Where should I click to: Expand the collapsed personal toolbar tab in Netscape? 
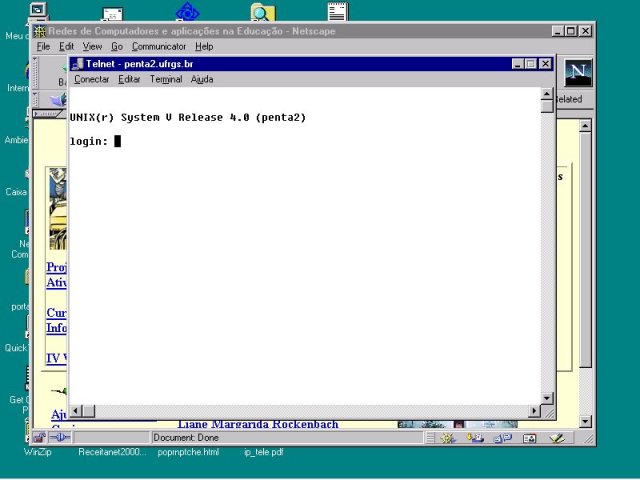pos(48,113)
